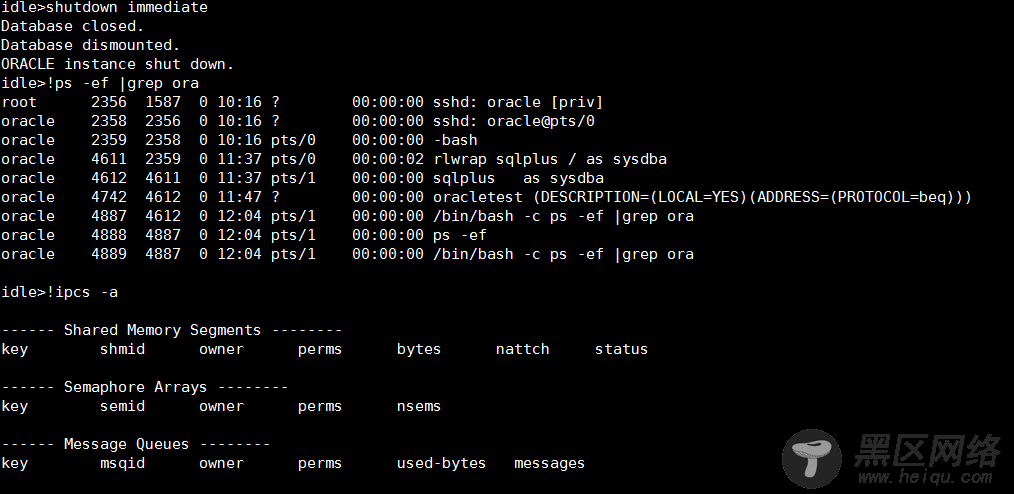Click the mushroom watermark logo icon
Viewport: 1014px width, 494px height.
click(x=812, y=458)
